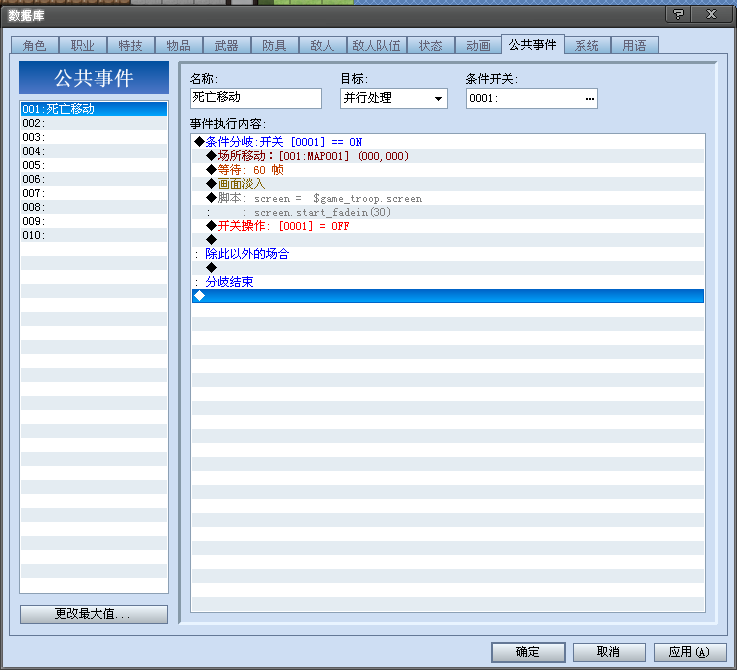The height and width of the screenshot is (670, 737).
Task: Select the 除此以外的场合 line
Action: tap(448, 254)
